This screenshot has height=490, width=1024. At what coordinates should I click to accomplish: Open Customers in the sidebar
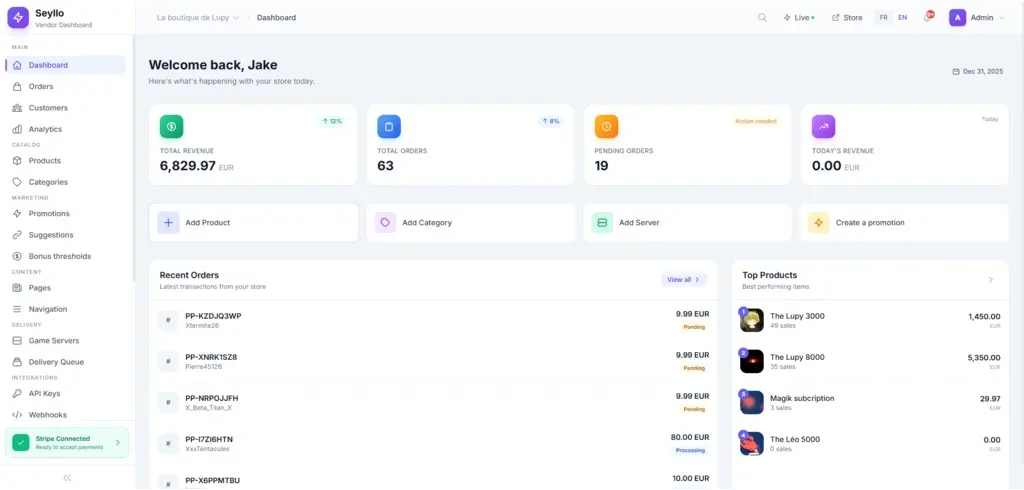(65, 108)
